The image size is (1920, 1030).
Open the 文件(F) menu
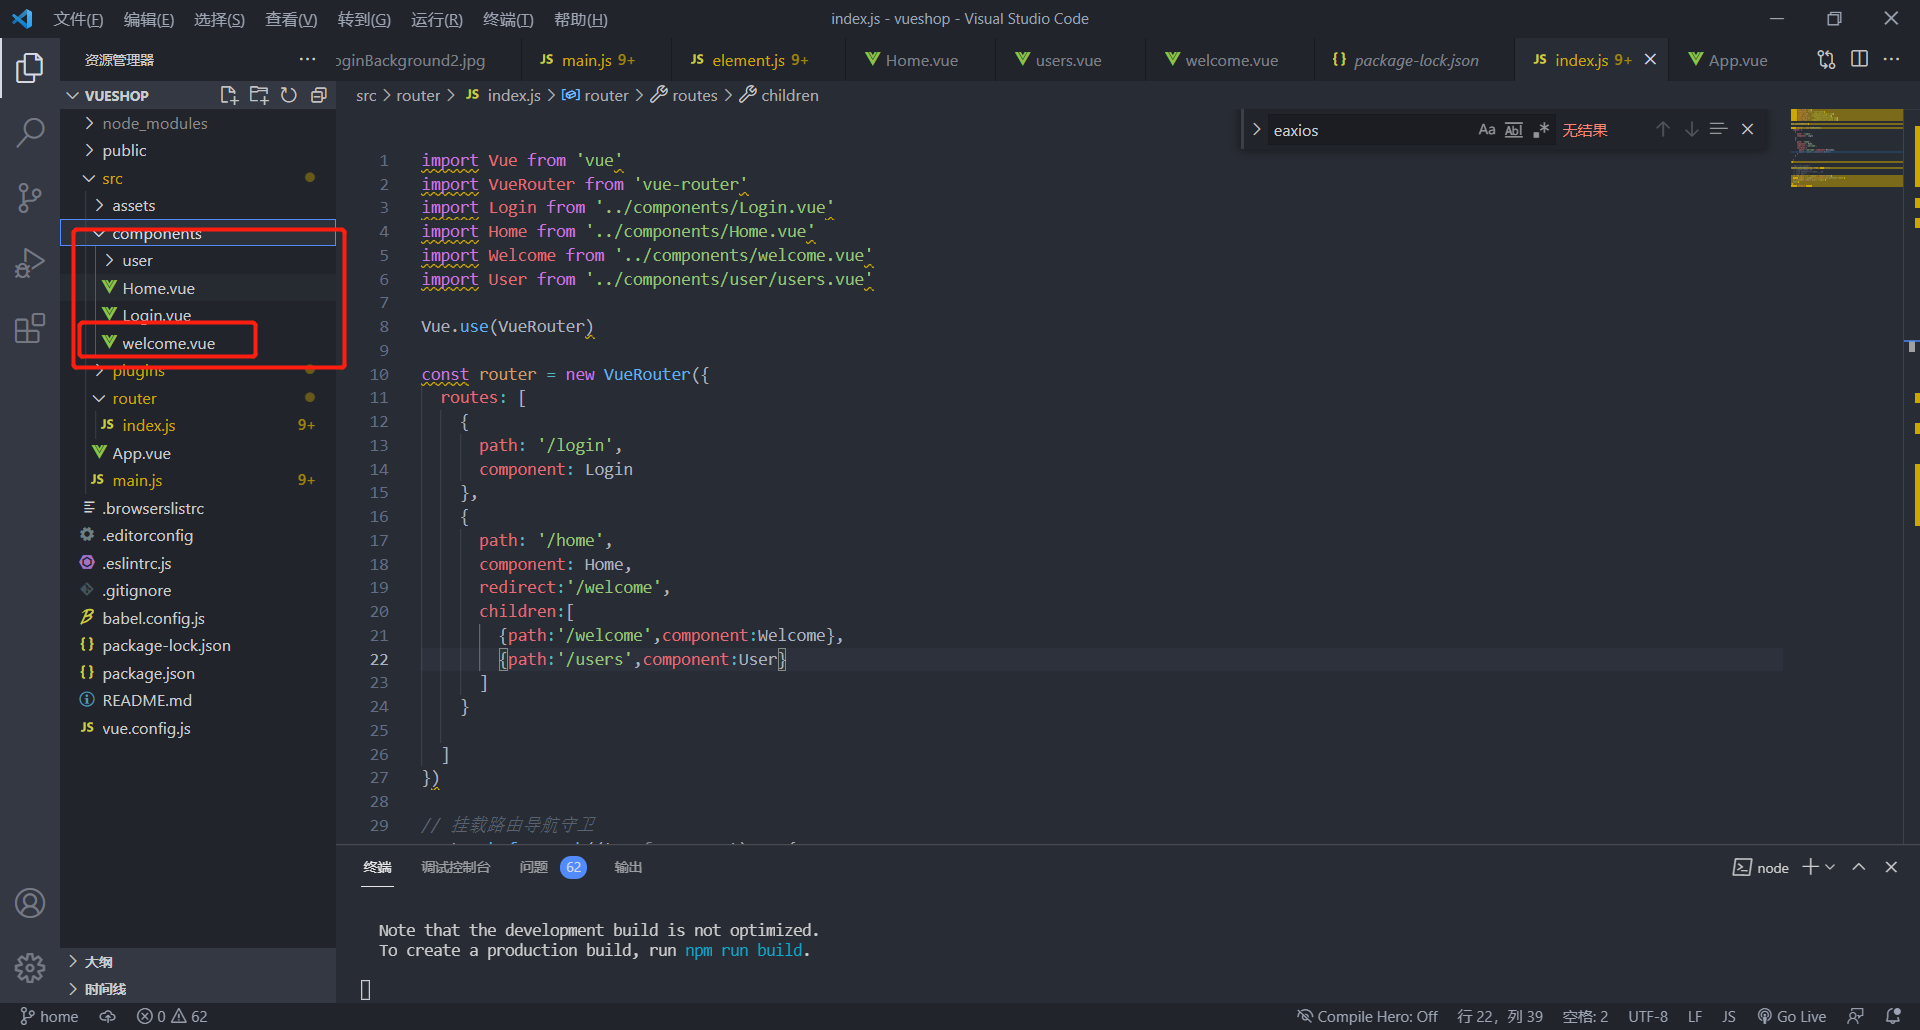78,19
